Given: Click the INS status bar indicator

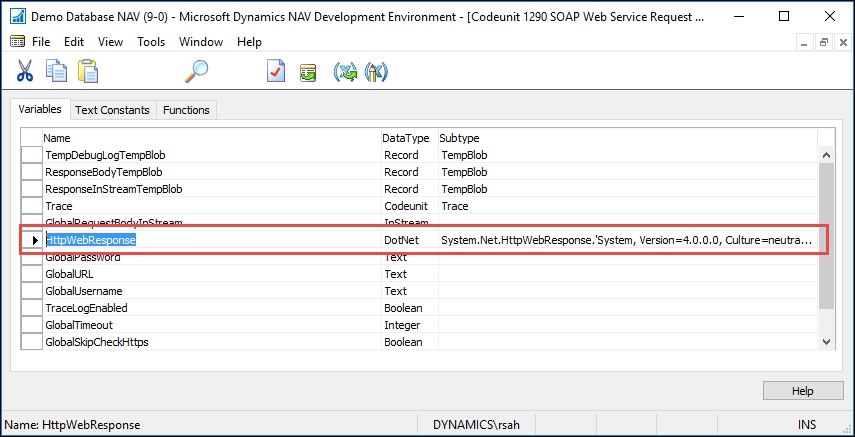Looking at the screenshot, I should pyautogui.click(x=807, y=424).
